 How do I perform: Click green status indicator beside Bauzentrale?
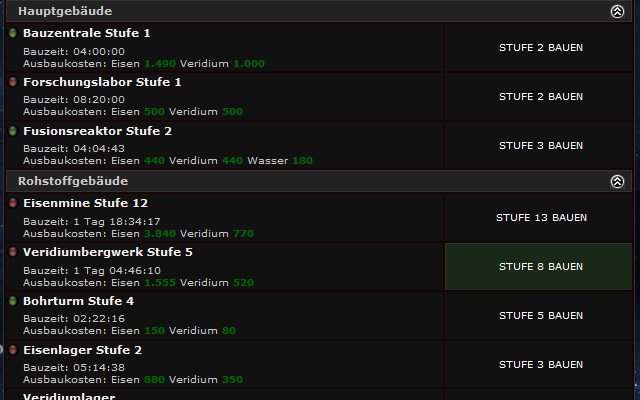coord(13,33)
